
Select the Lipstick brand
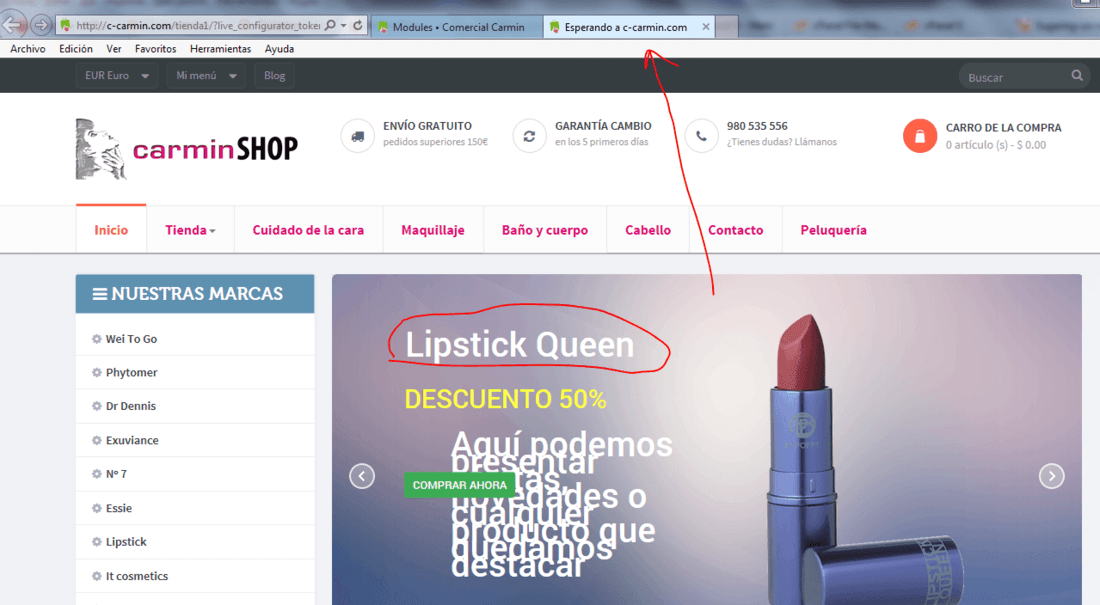(x=126, y=541)
